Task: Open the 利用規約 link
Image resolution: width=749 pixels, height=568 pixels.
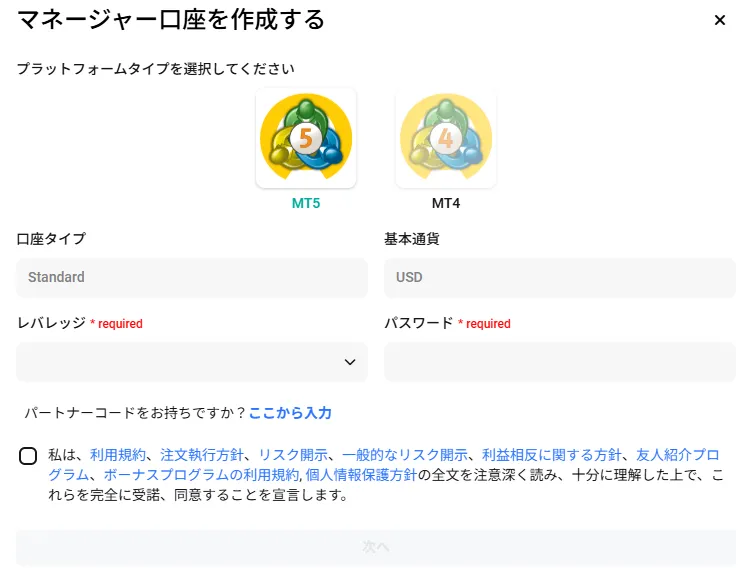Action: tap(118, 455)
